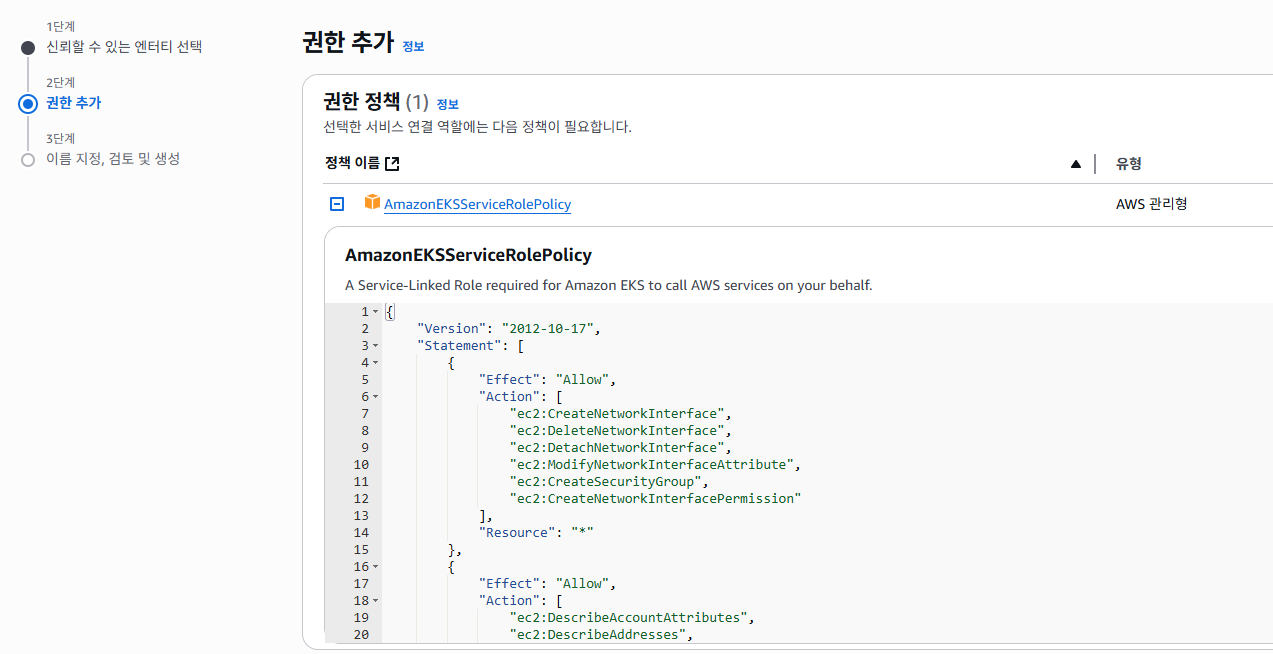1273x654 pixels.
Task: Fold the "Statement" array at line 3
Action: click(375, 346)
